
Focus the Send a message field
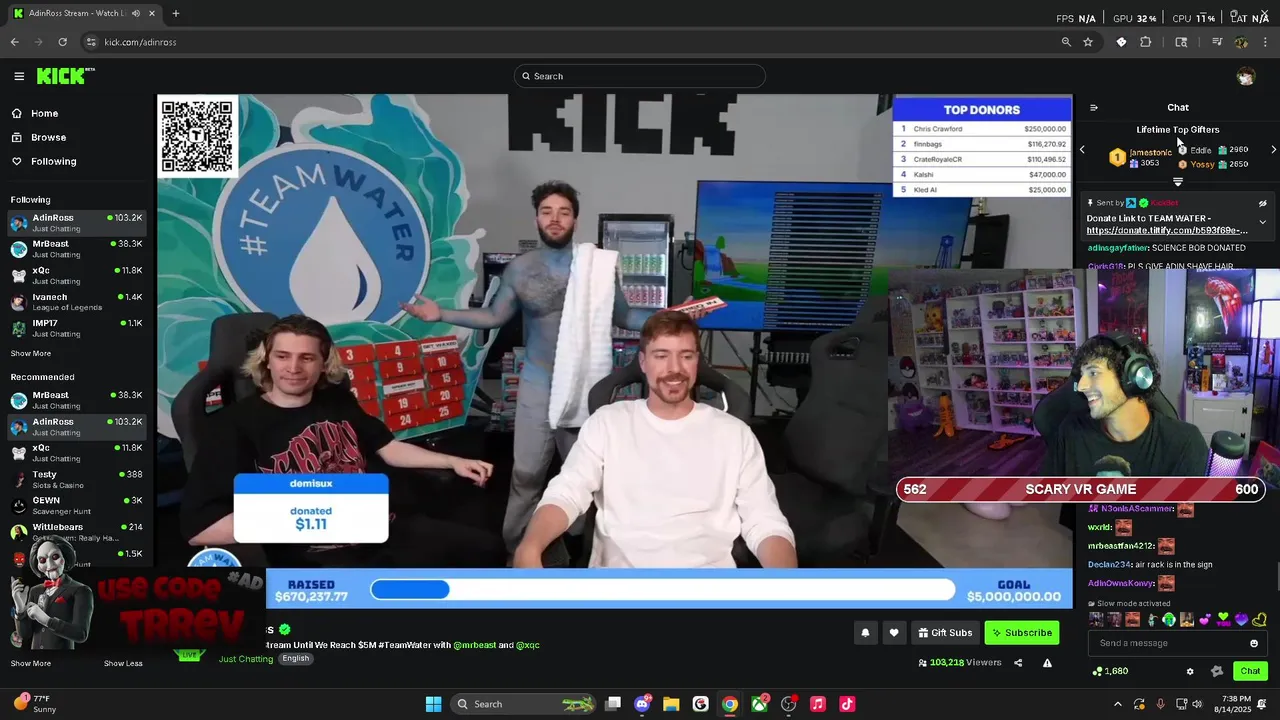pyautogui.click(x=1177, y=643)
